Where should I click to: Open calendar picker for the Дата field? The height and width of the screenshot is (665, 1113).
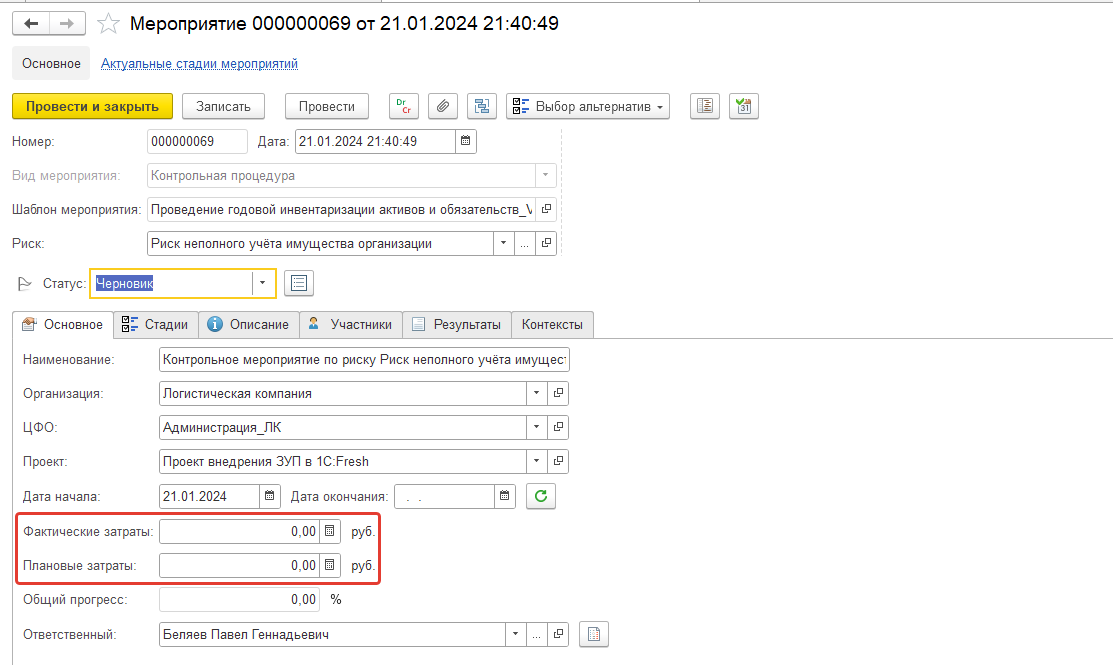point(466,141)
